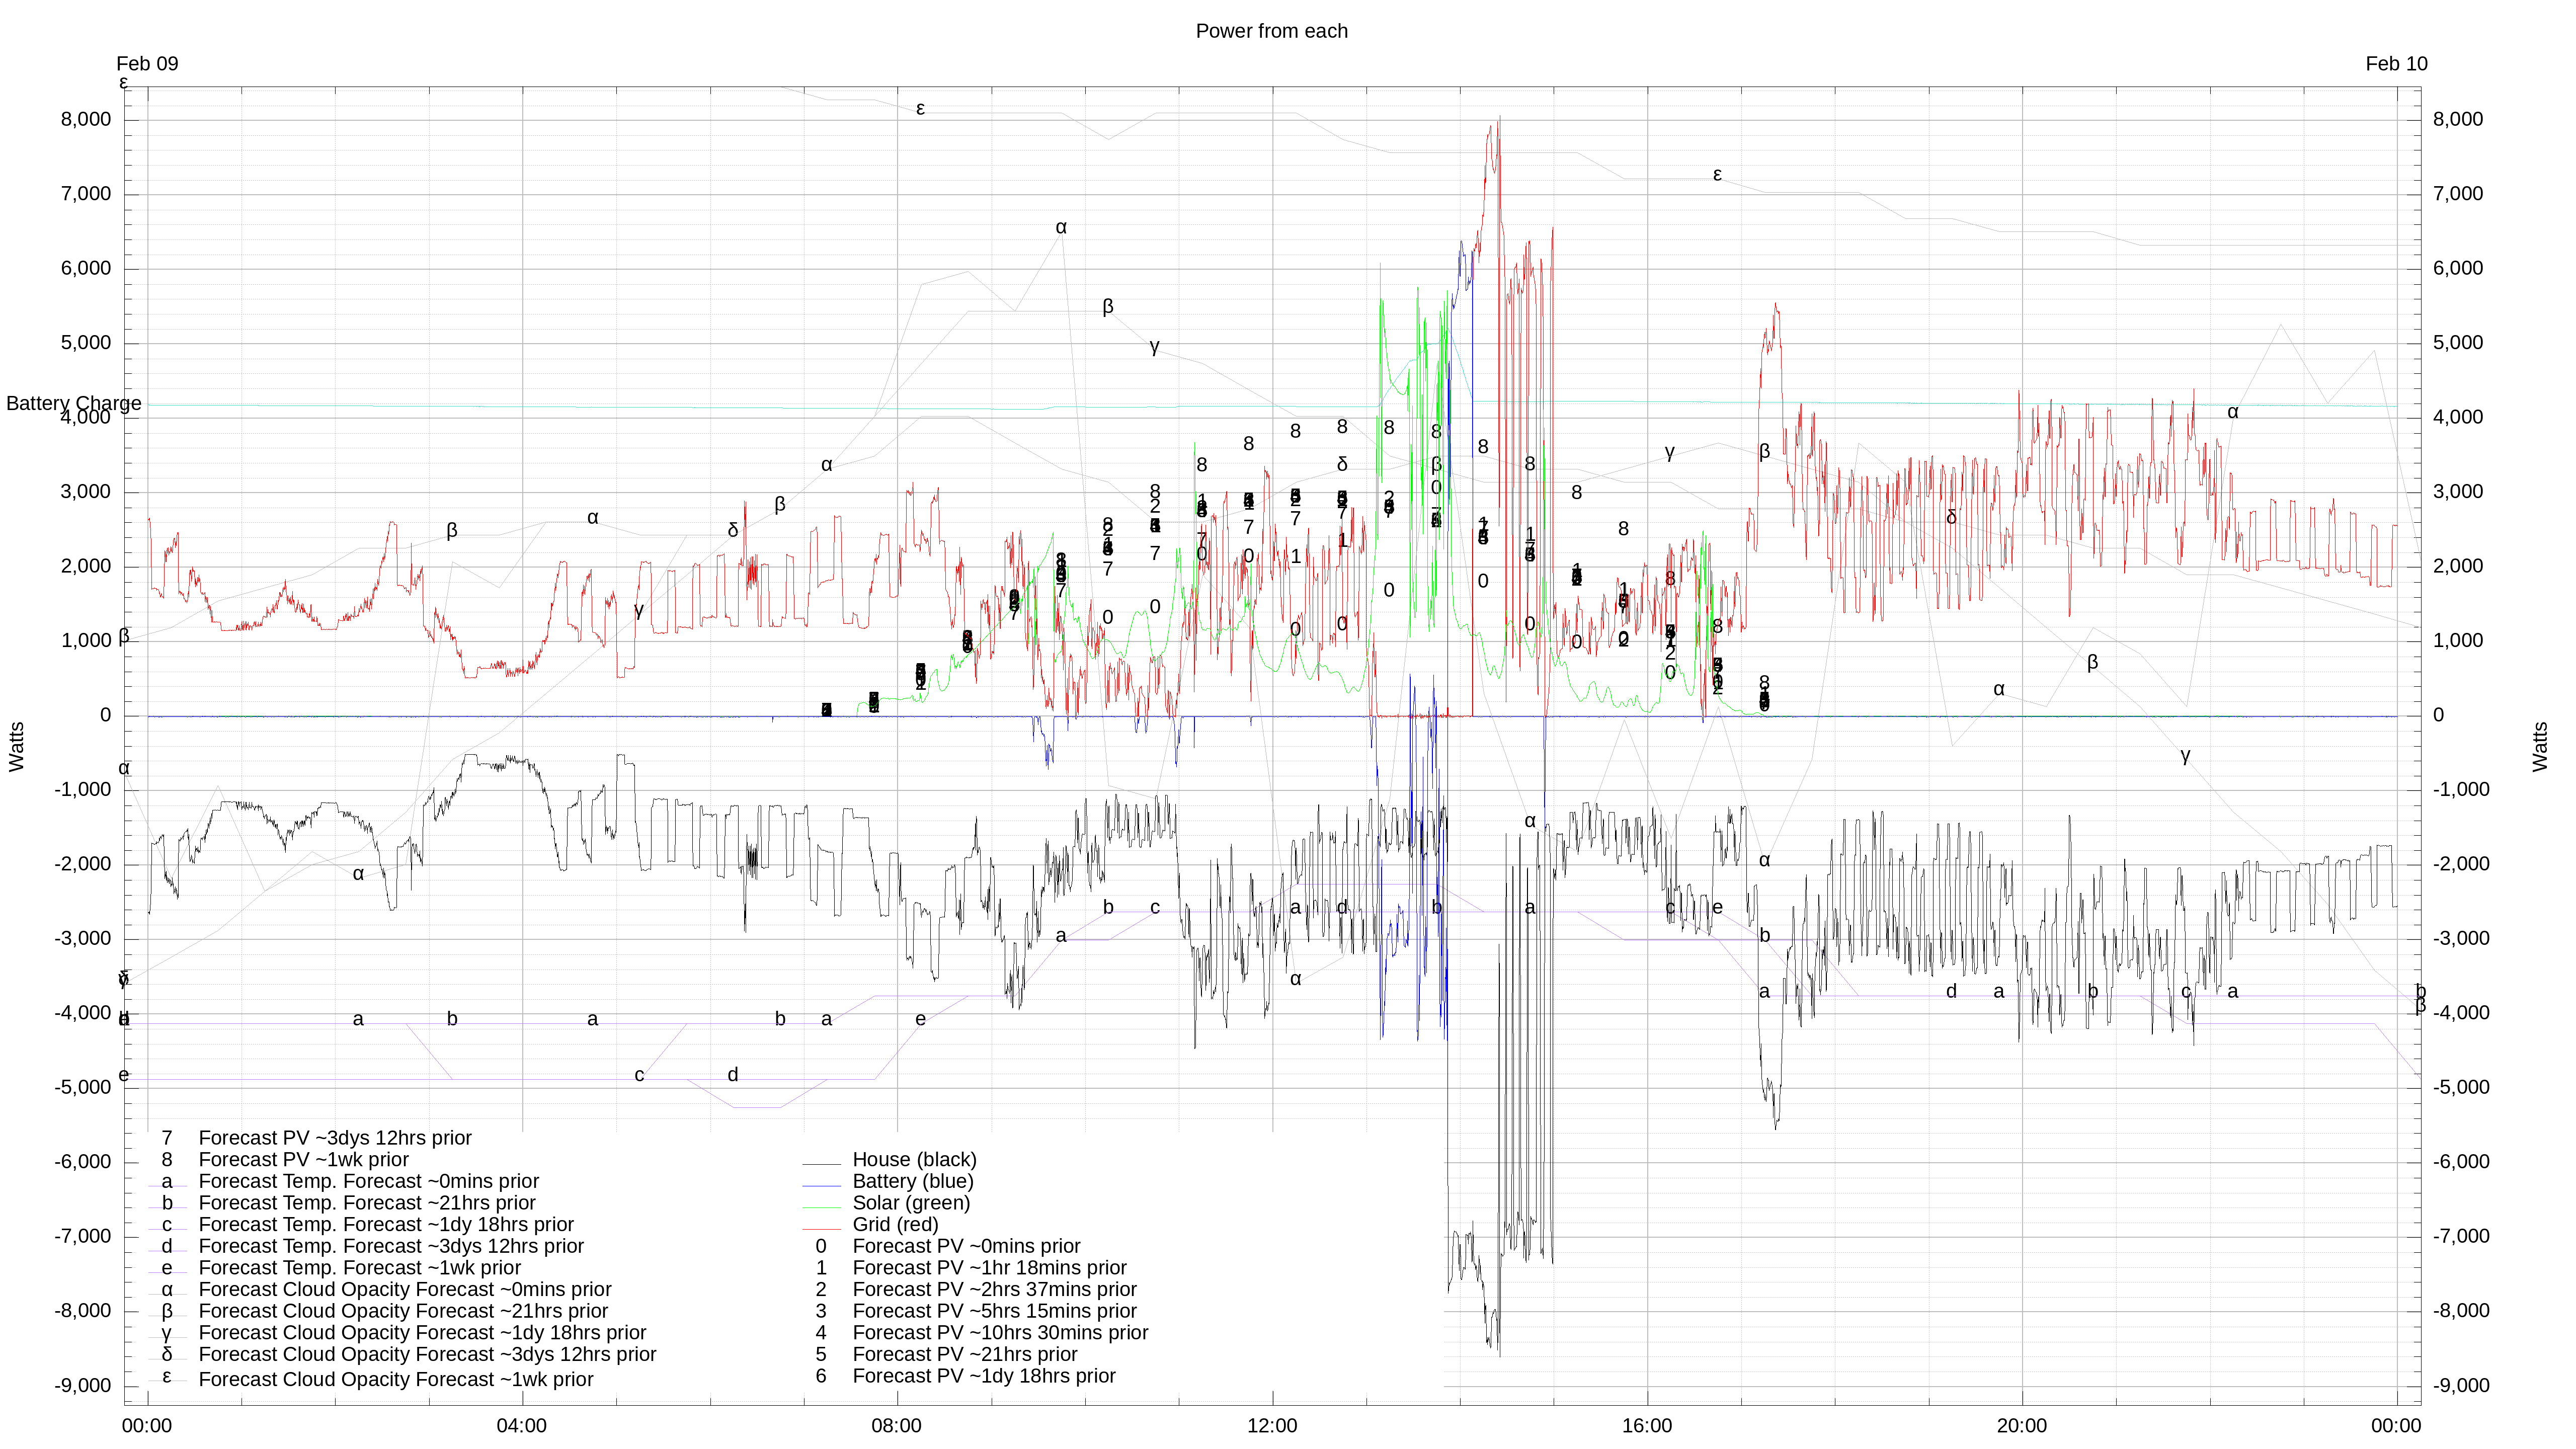
Task: Click legend entry 'House (black)'
Action: (914, 1160)
